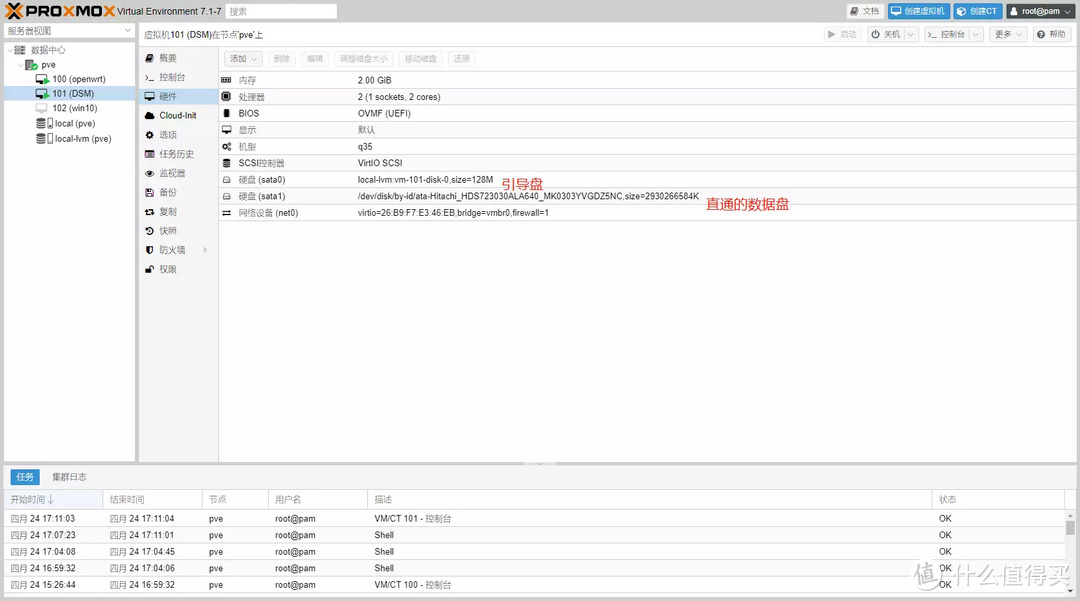The width and height of the screenshot is (1080, 601).
Task: Open the 复制 replication item
Action: pyautogui.click(x=176, y=211)
